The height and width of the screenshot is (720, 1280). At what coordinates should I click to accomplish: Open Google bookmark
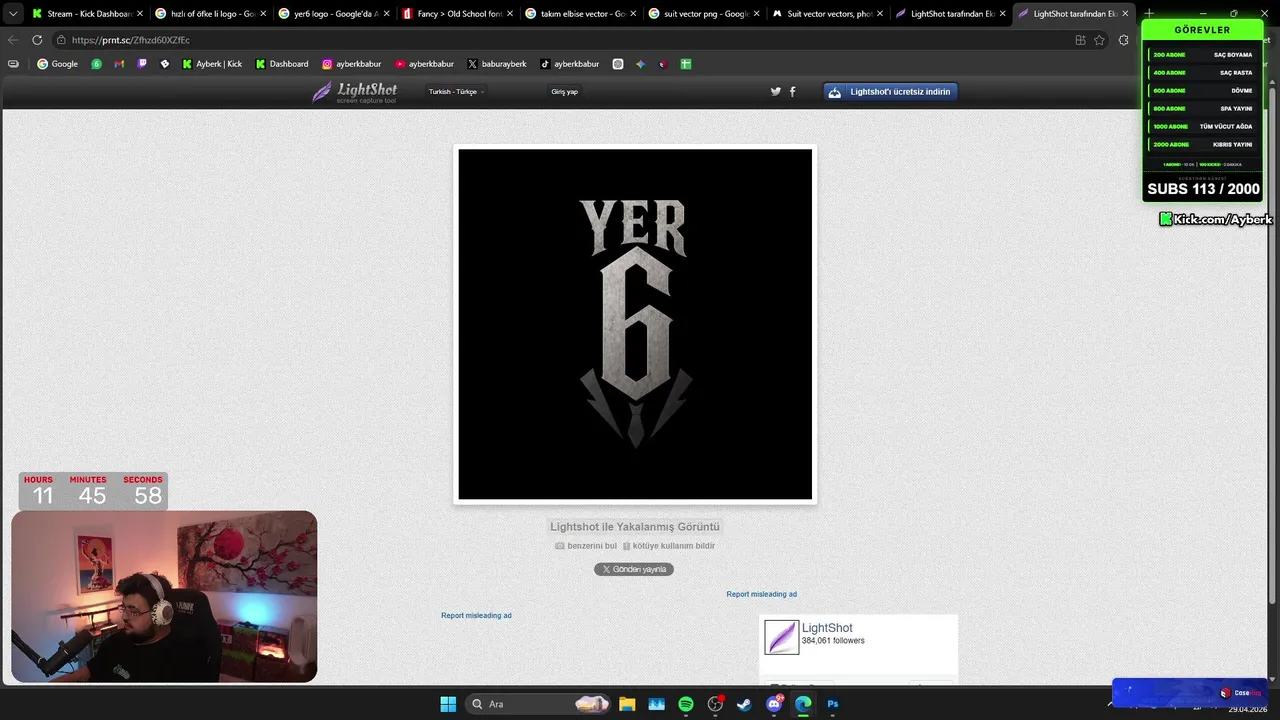pyautogui.click(x=57, y=64)
